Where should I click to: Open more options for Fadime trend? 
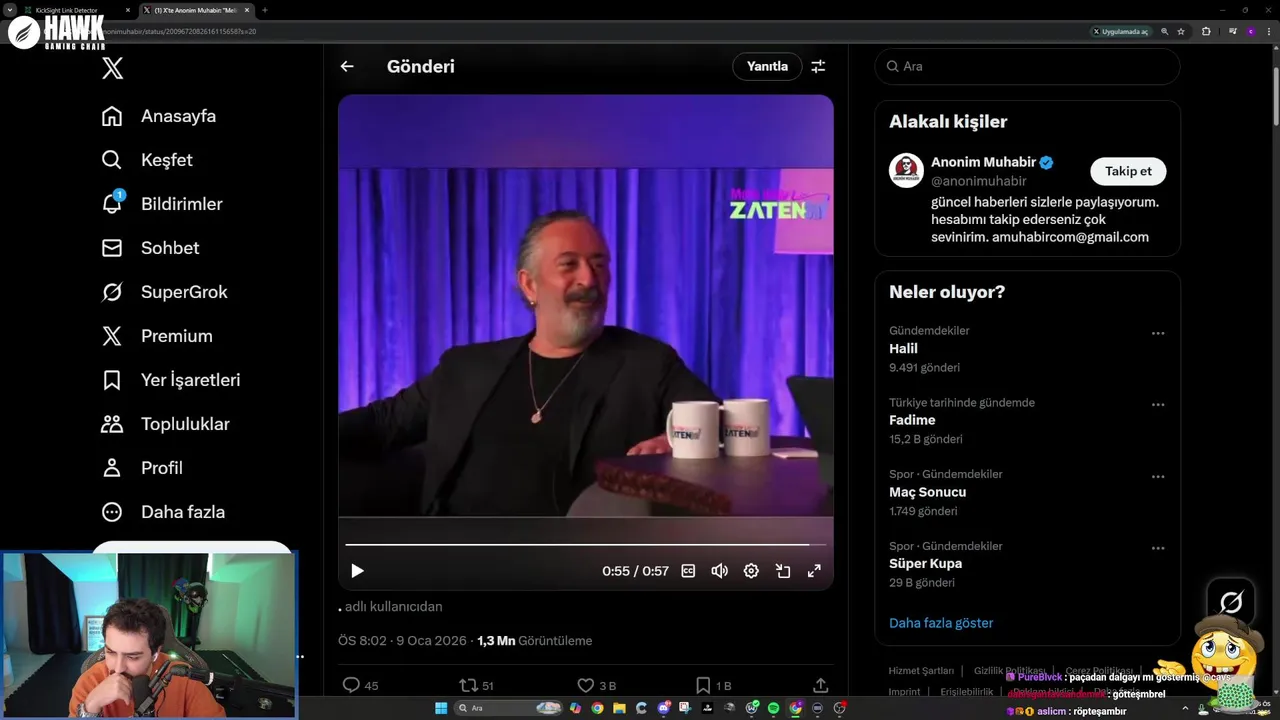(x=1158, y=406)
